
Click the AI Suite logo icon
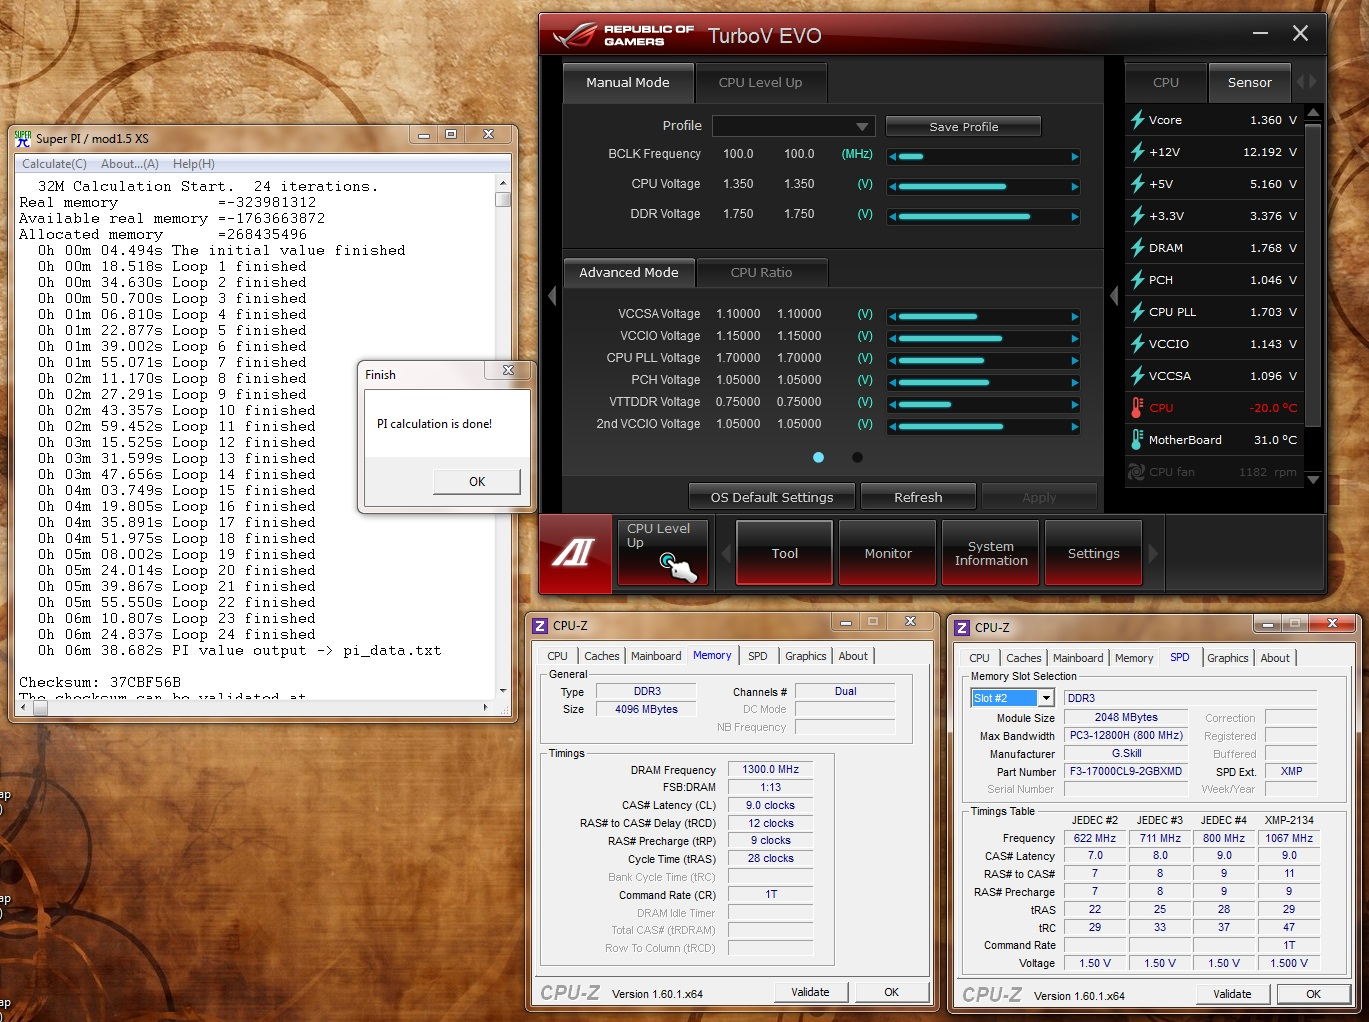574,553
